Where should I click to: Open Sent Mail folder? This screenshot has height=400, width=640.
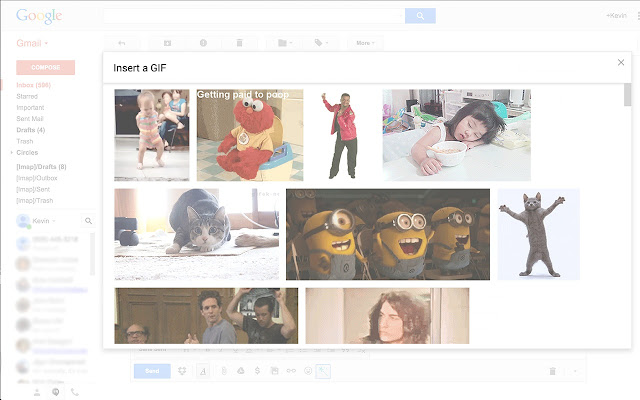coord(29,118)
